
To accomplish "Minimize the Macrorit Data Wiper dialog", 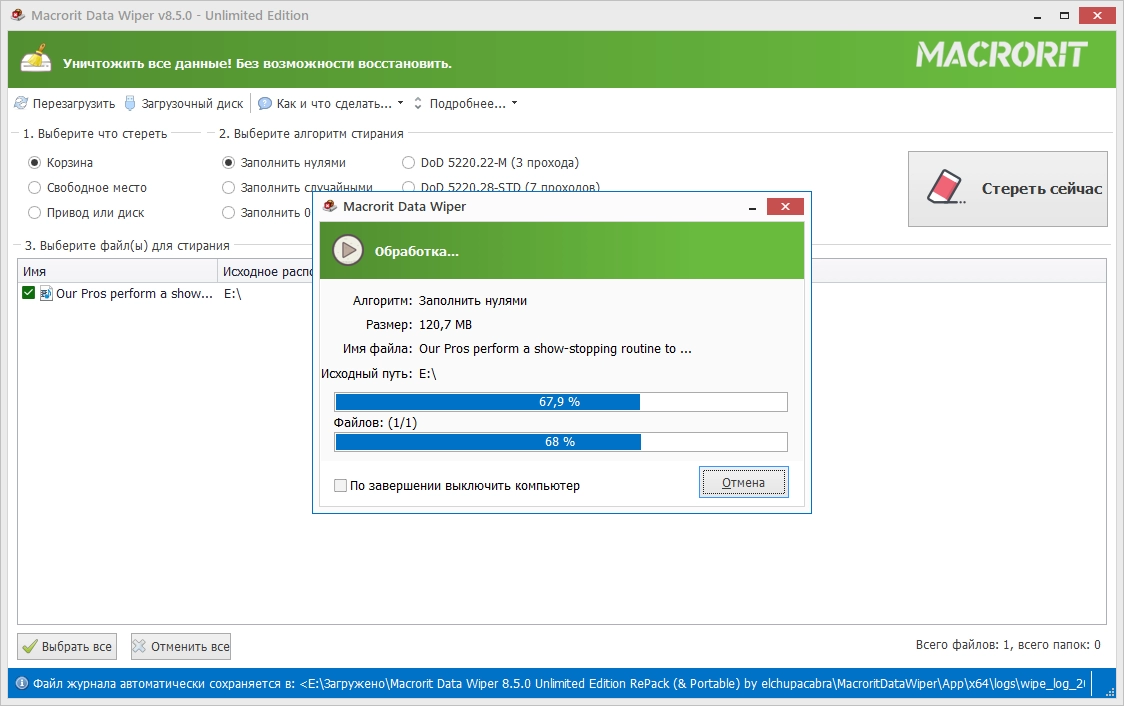I will click(752, 207).
